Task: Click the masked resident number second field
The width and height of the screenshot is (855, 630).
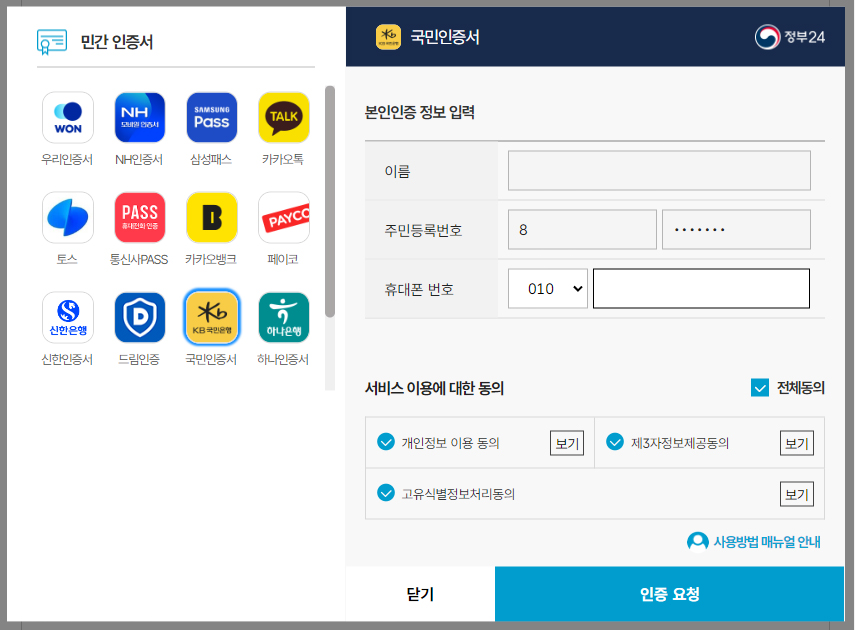Action: [736, 230]
